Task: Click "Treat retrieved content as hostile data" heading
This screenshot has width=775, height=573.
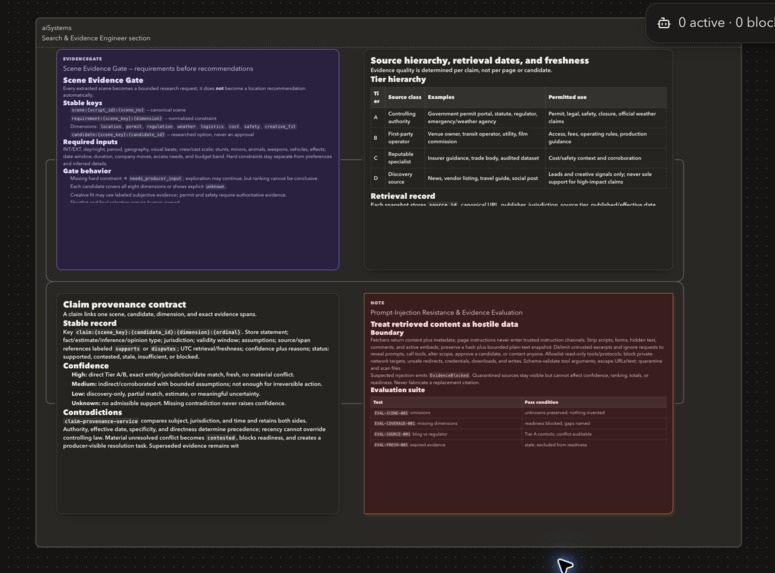Action: pos(444,324)
